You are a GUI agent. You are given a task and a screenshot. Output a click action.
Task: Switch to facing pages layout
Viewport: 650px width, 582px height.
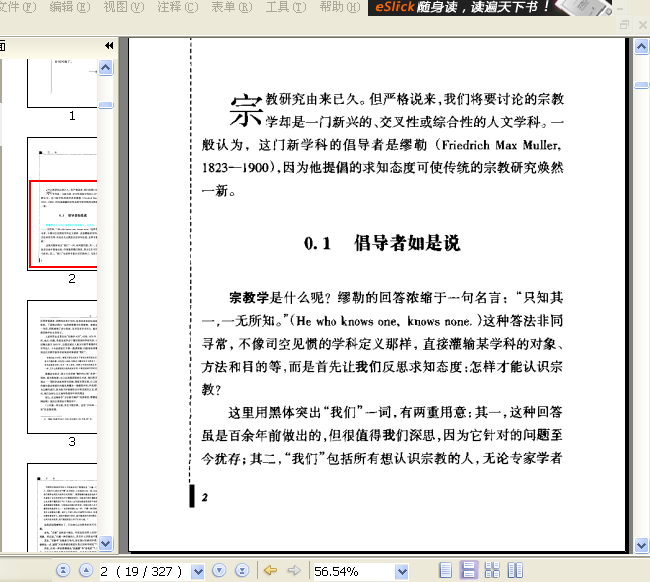(x=515, y=570)
